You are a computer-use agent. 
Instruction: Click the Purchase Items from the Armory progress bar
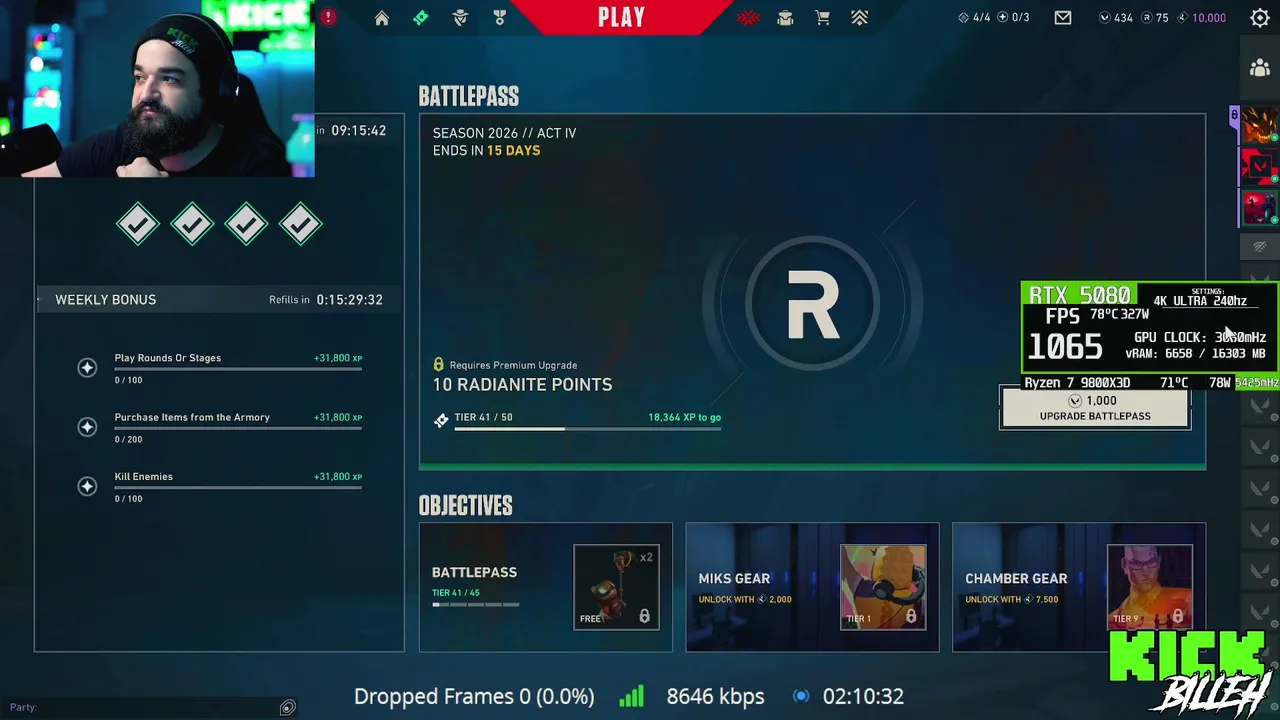click(x=238, y=429)
